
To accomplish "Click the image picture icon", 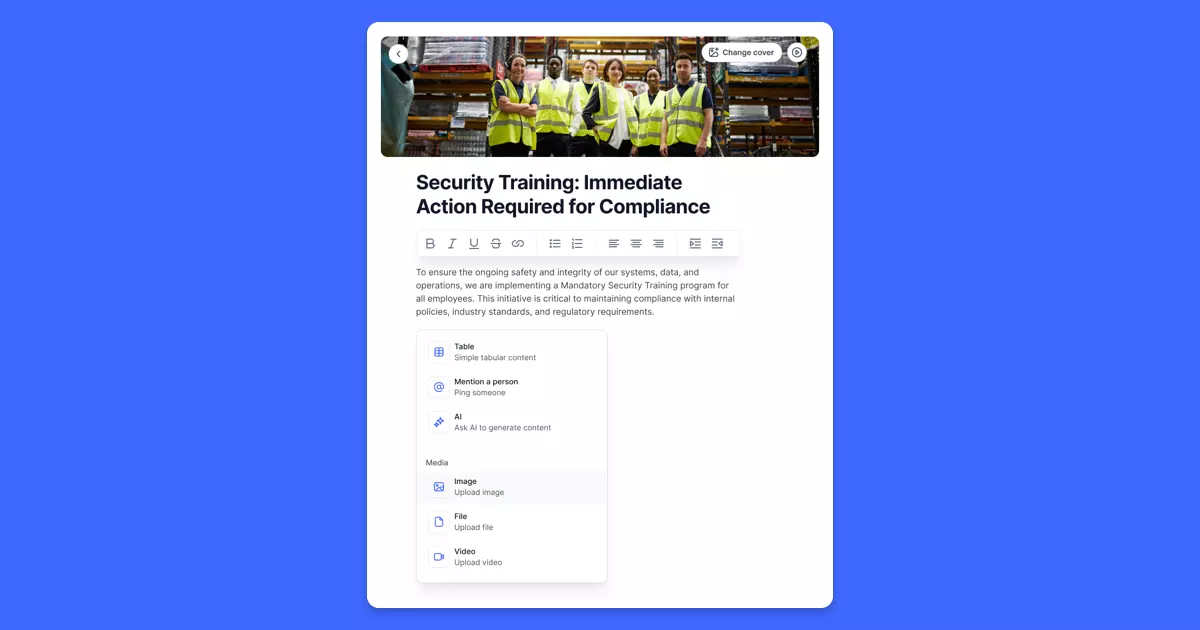I will [439, 487].
